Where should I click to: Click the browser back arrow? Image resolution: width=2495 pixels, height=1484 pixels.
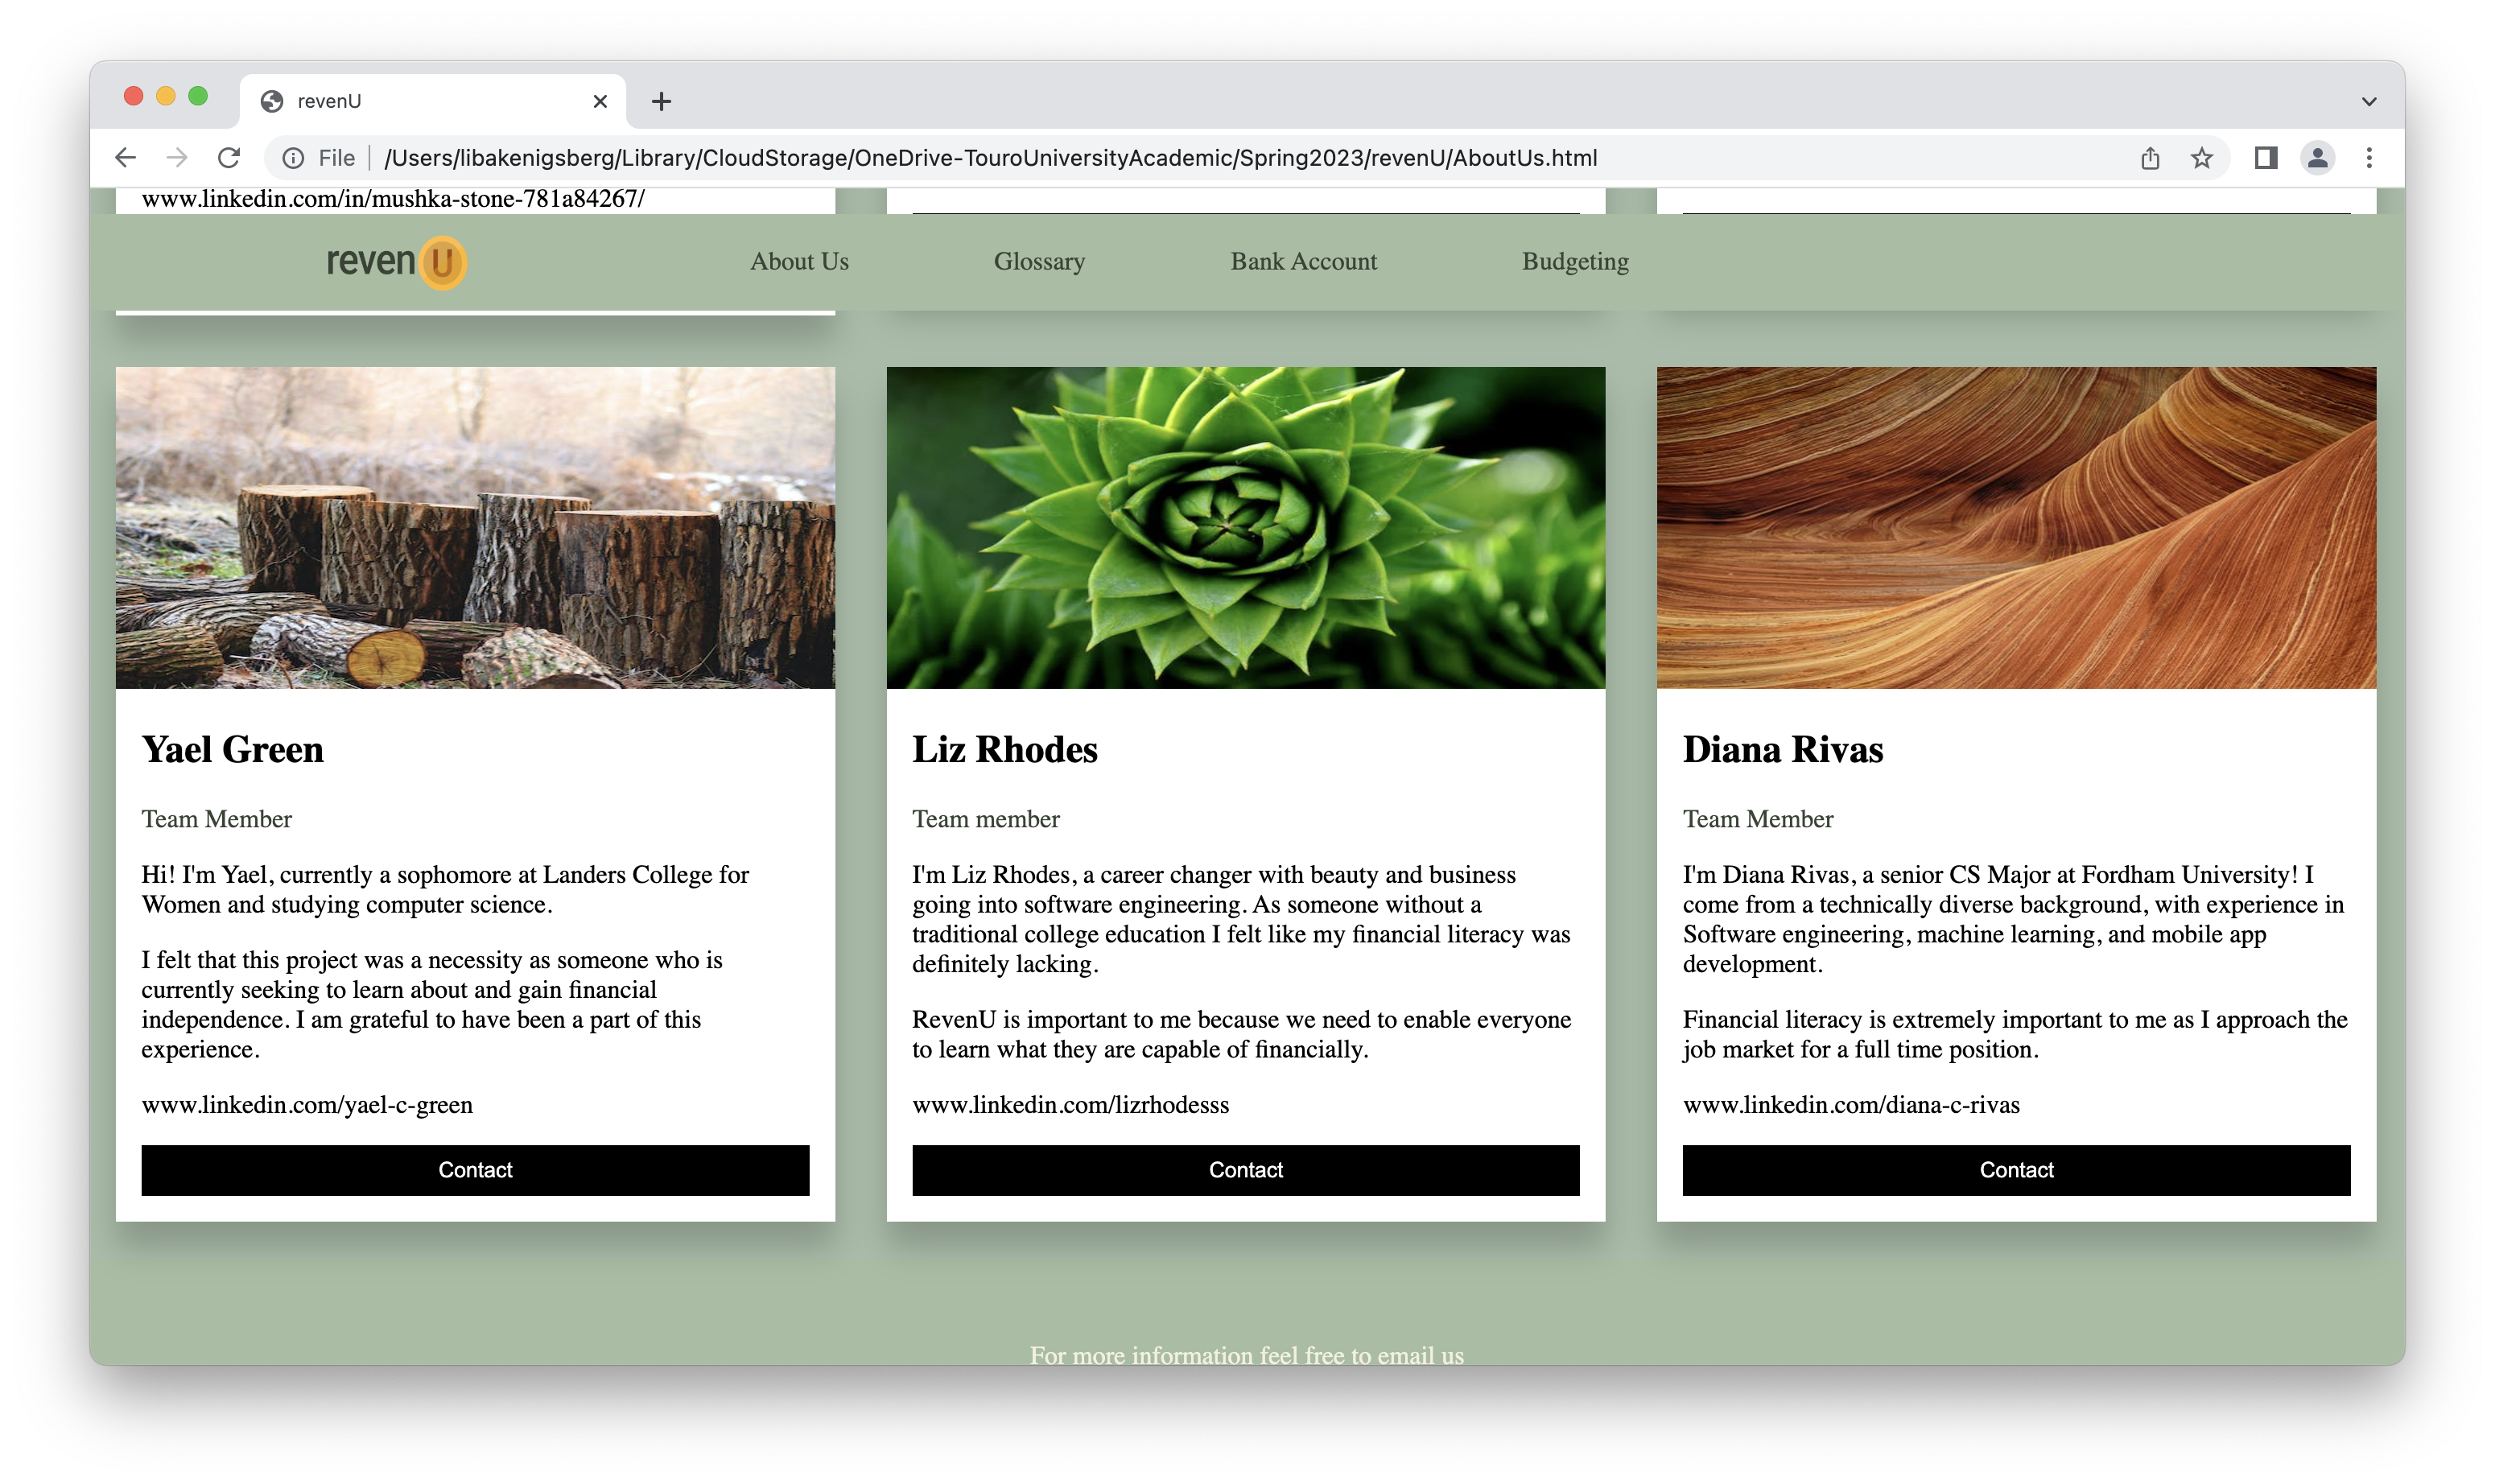click(x=125, y=158)
